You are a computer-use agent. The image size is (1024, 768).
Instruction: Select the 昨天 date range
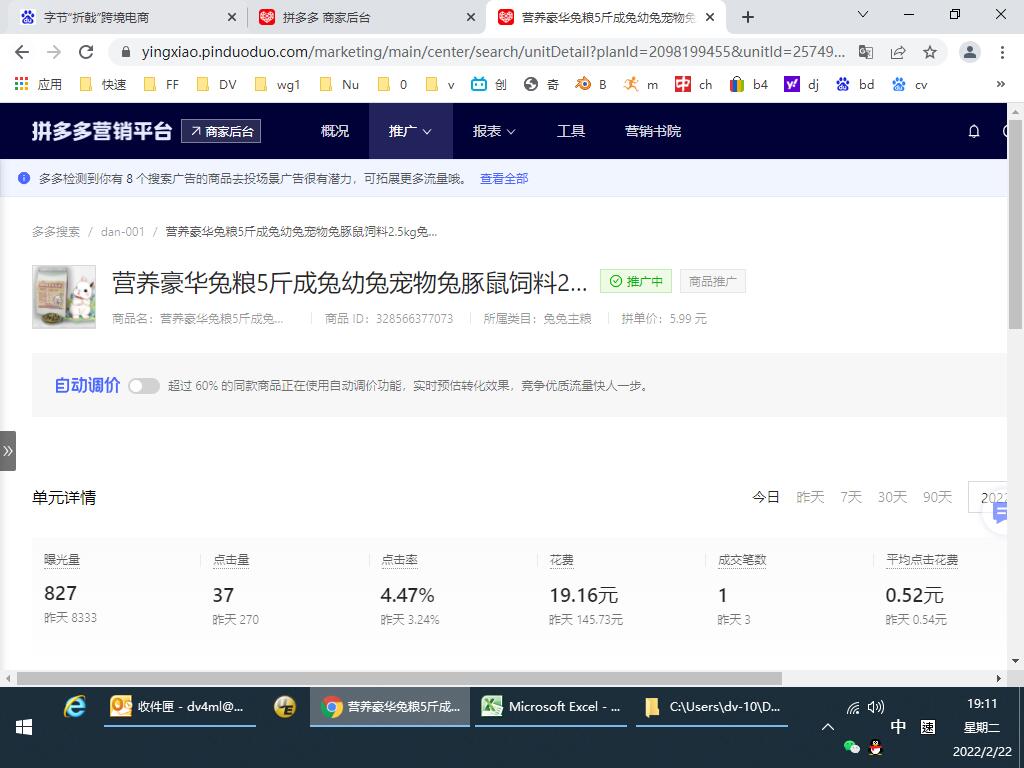pyautogui.click(x=810, y=498)
